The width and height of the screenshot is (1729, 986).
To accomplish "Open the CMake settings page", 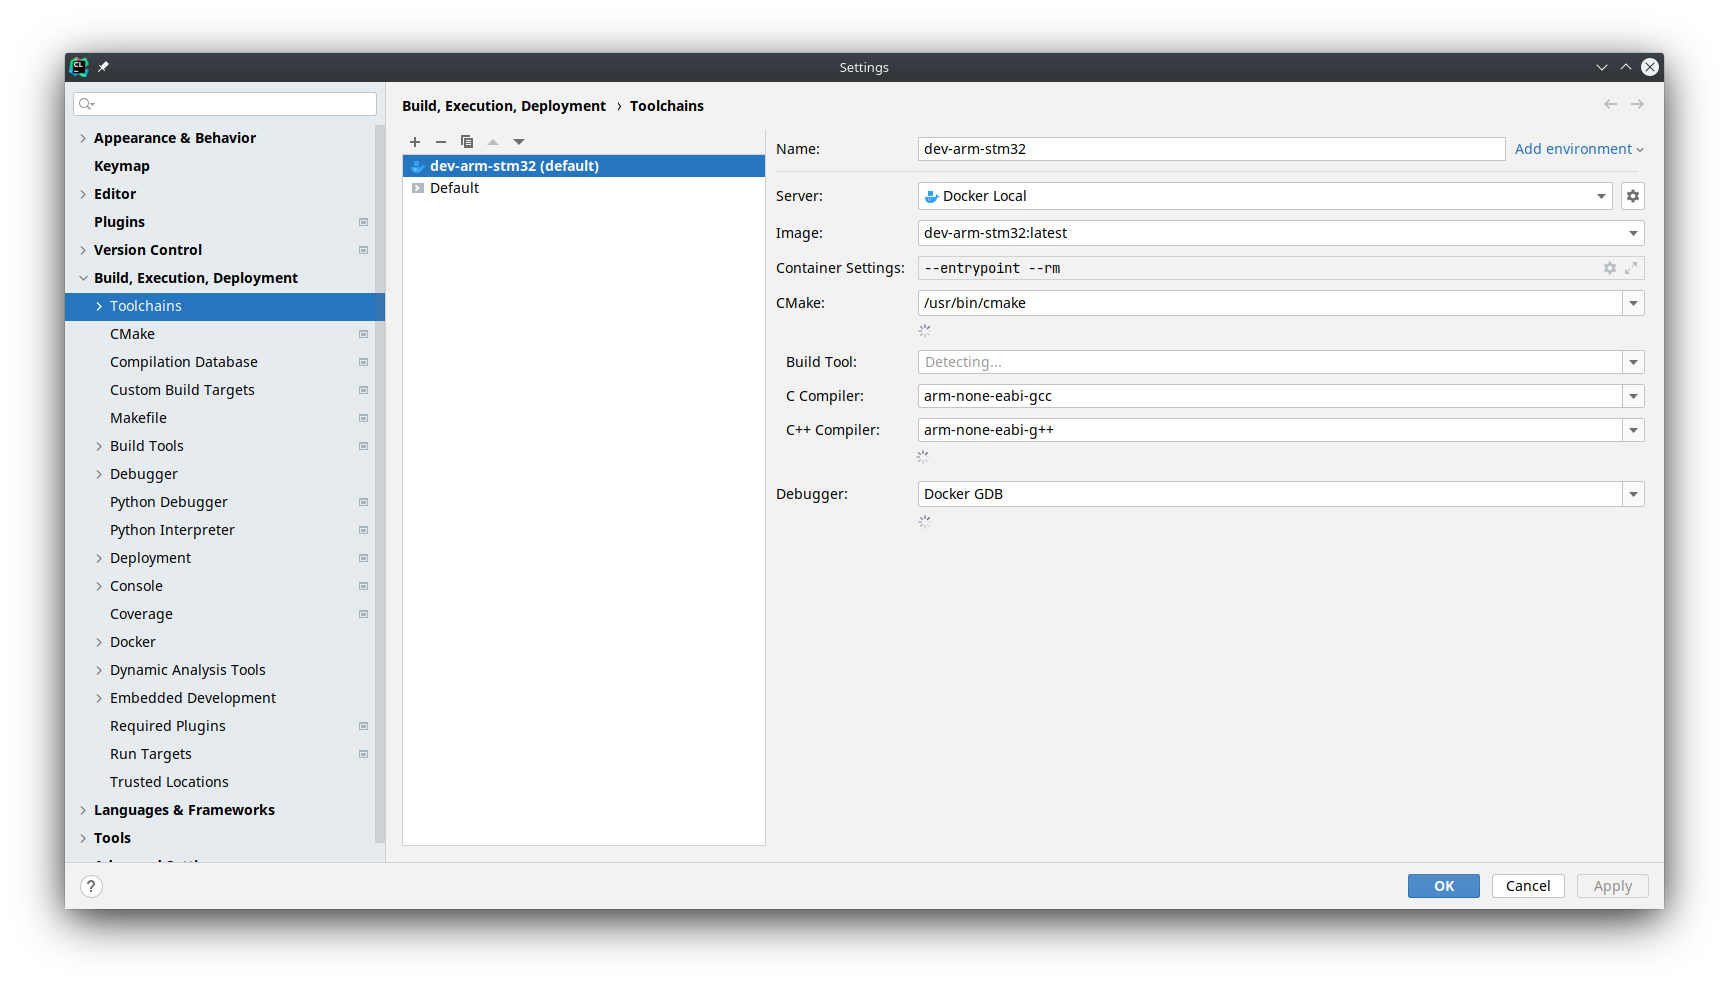I will [x=132, y=334].
